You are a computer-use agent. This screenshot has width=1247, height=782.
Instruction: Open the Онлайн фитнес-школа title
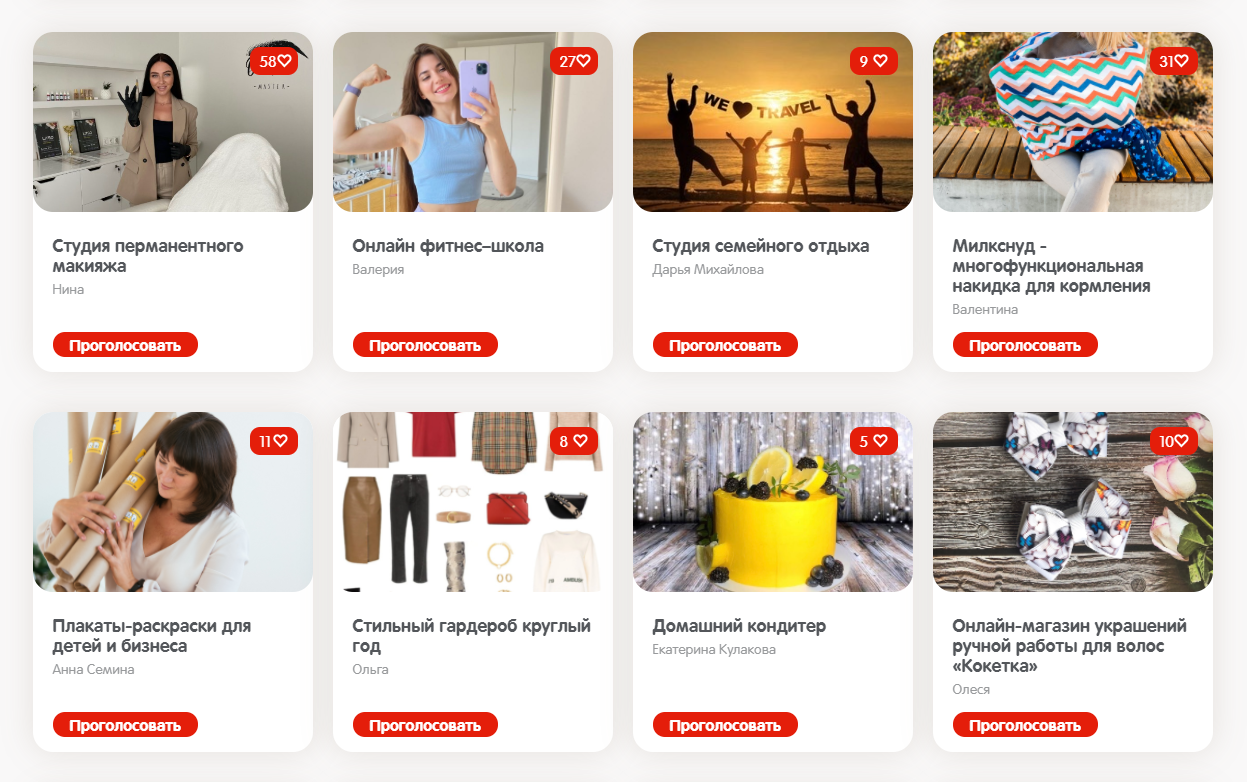coord(448,246)
